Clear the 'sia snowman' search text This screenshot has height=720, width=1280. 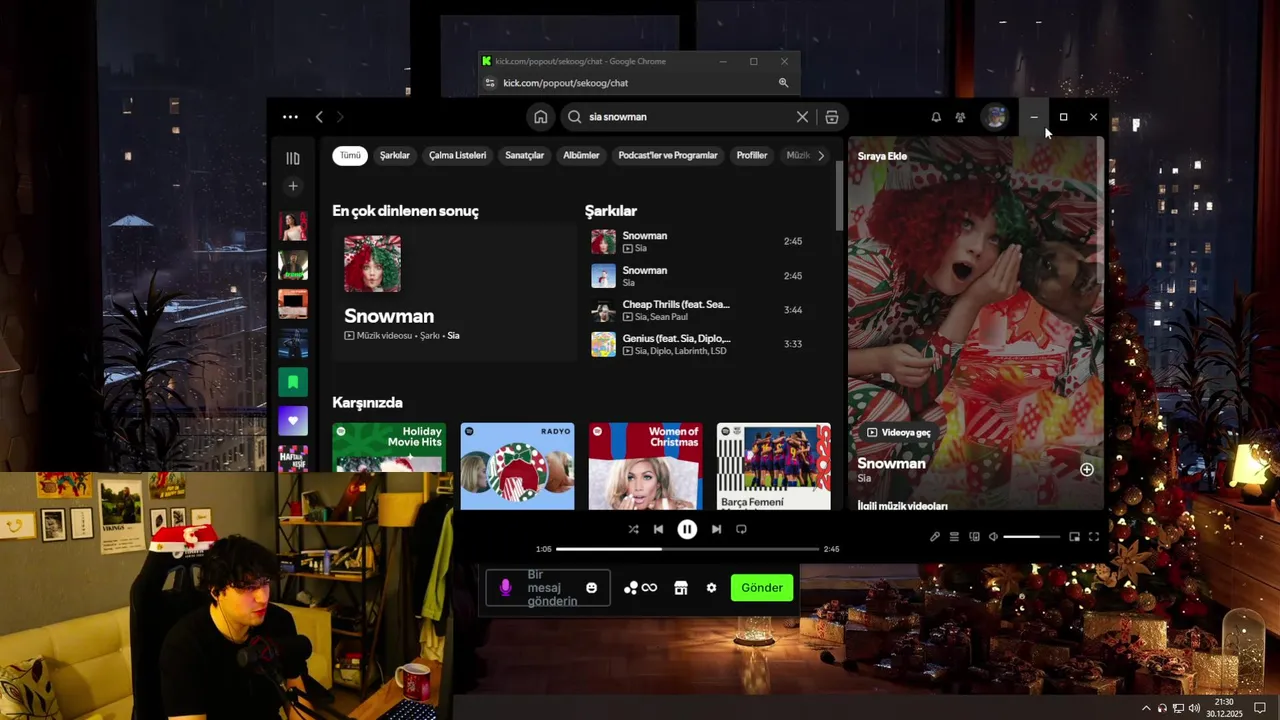tap(802, 117)
